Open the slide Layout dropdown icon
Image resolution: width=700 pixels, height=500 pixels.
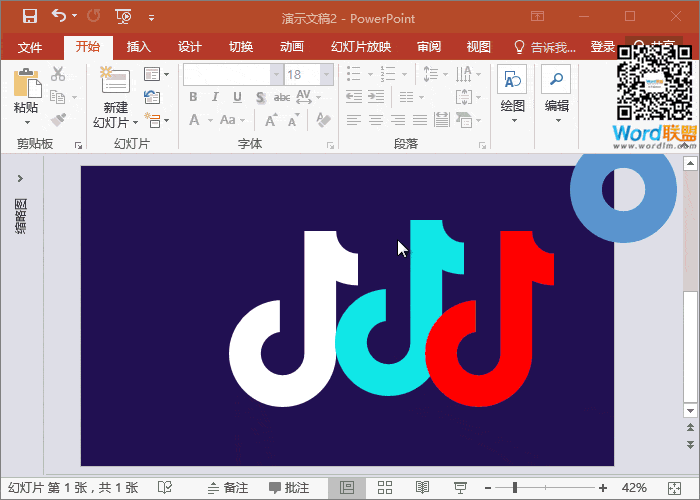[156, 74]
